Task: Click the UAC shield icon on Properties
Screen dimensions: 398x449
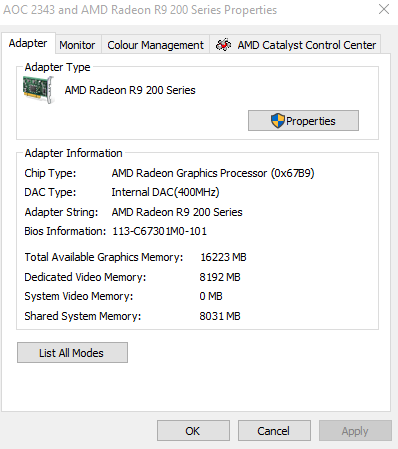Action: (x=277, y=121)
